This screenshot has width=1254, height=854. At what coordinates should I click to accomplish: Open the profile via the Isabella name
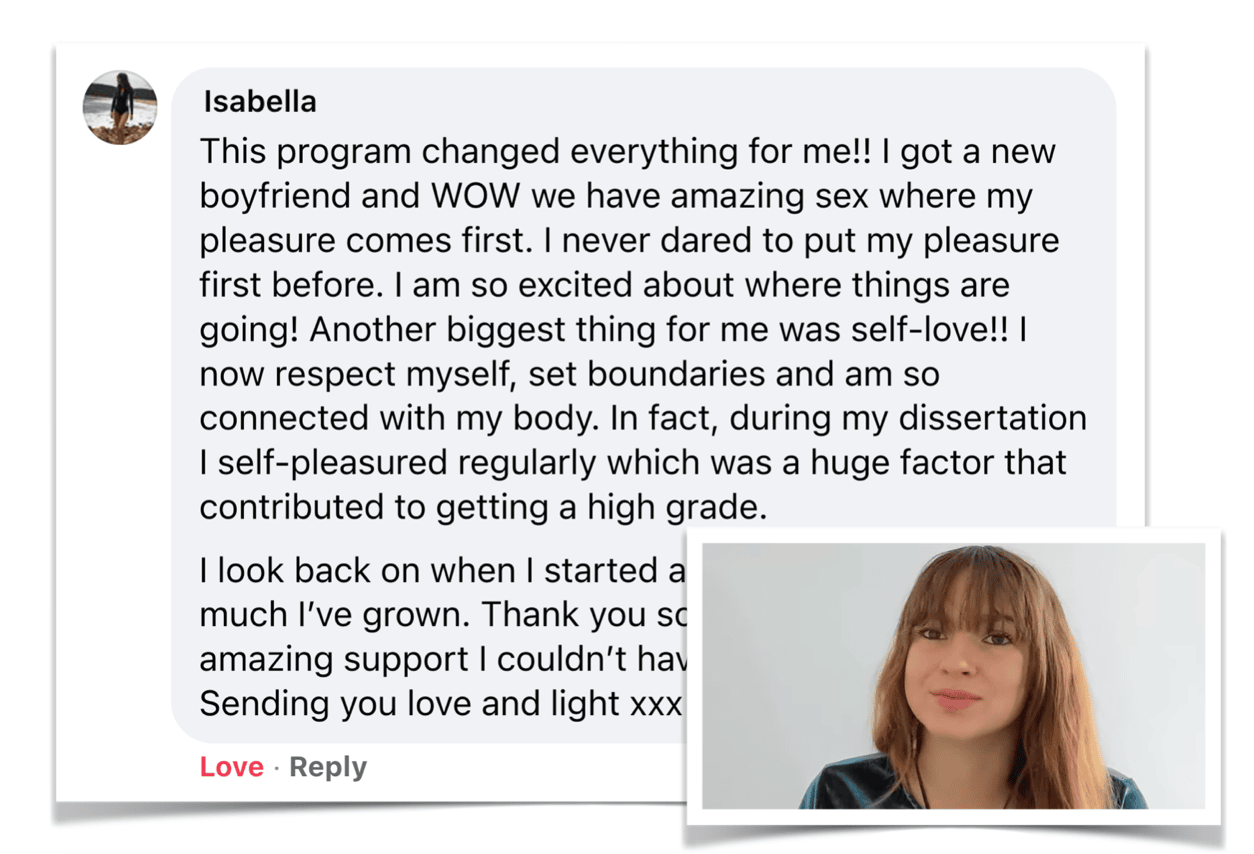point(259,102)
